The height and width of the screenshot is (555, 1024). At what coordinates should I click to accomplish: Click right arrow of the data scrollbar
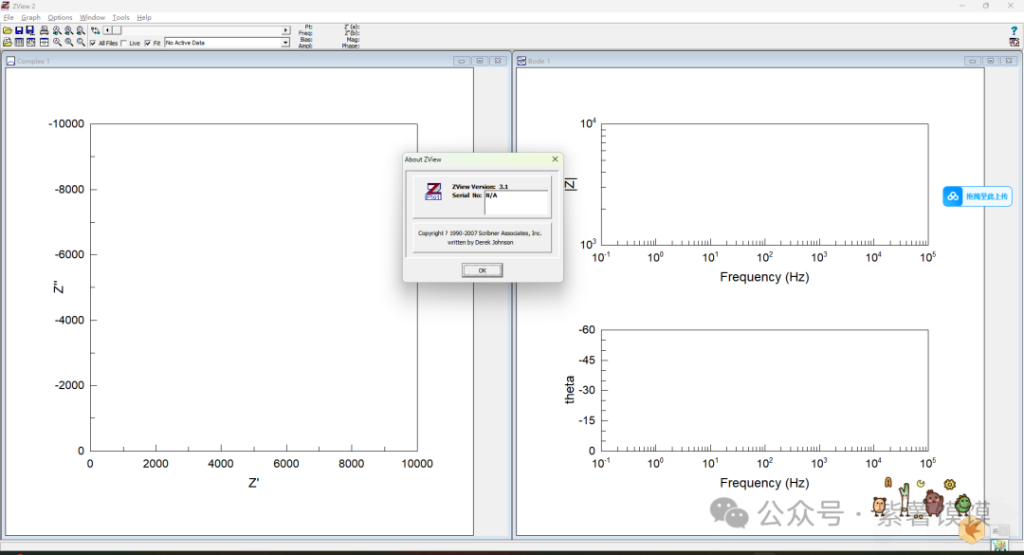coord(286,31)
